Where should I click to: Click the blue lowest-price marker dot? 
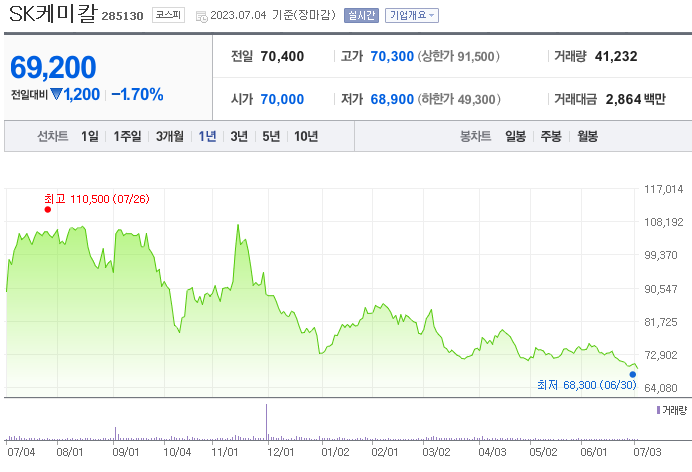click(633, 375)
